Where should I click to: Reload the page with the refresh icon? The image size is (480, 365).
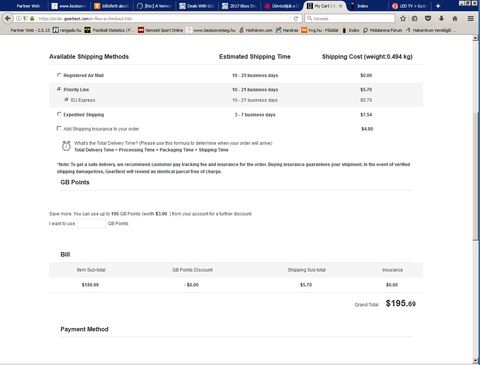(x=296, y=19)
